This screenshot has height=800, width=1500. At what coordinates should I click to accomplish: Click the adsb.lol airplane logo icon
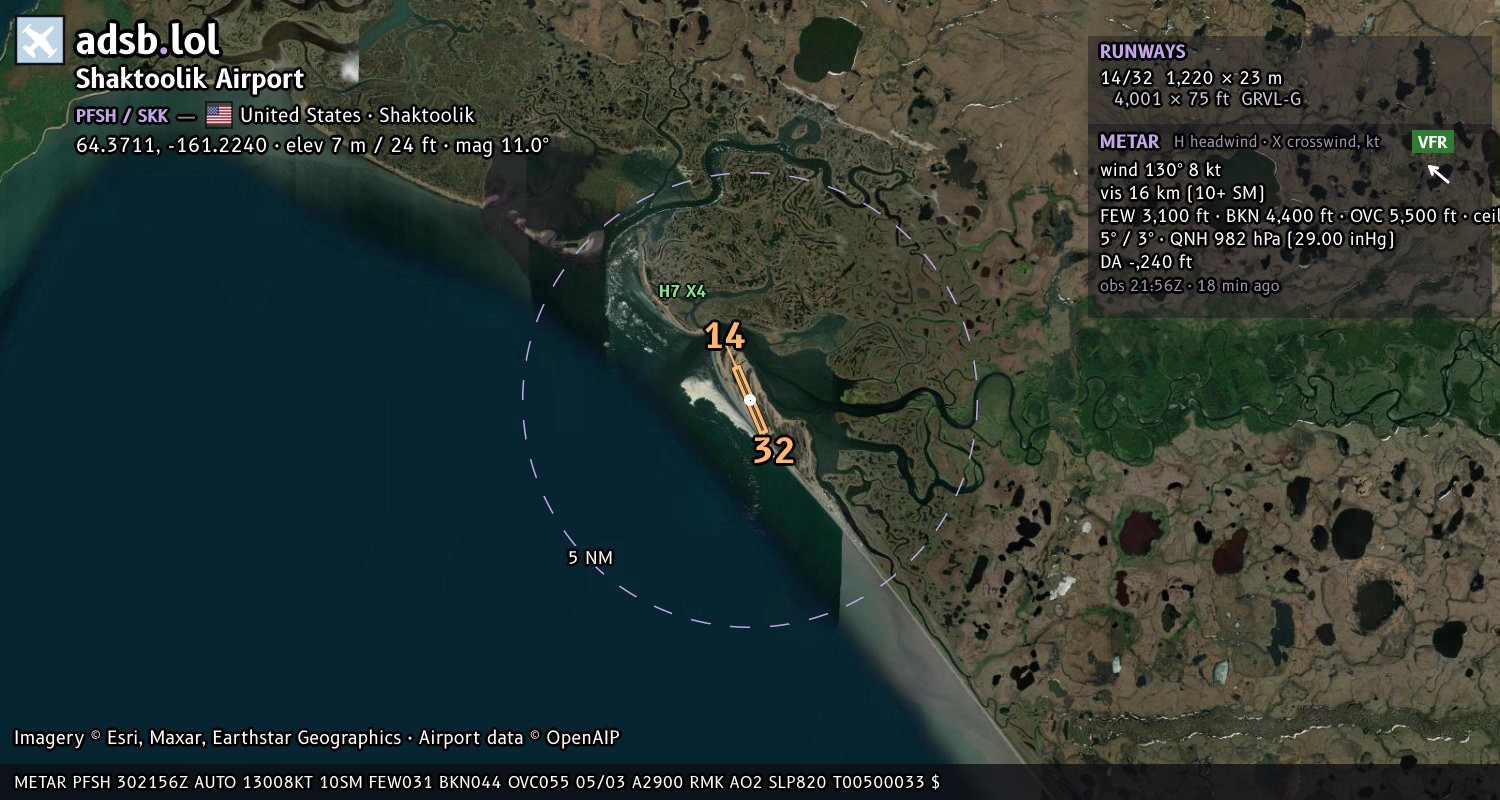[40, 40]
